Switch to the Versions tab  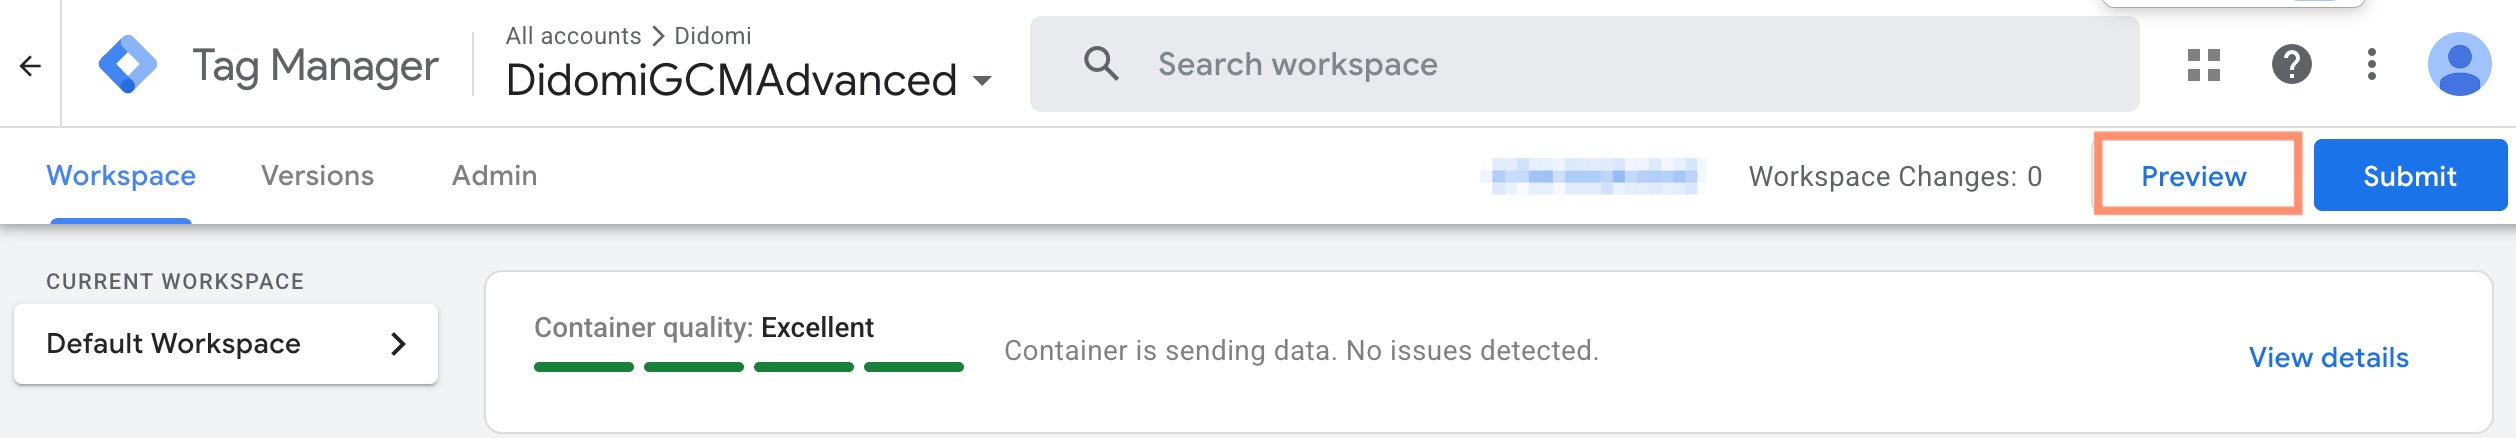317,176
